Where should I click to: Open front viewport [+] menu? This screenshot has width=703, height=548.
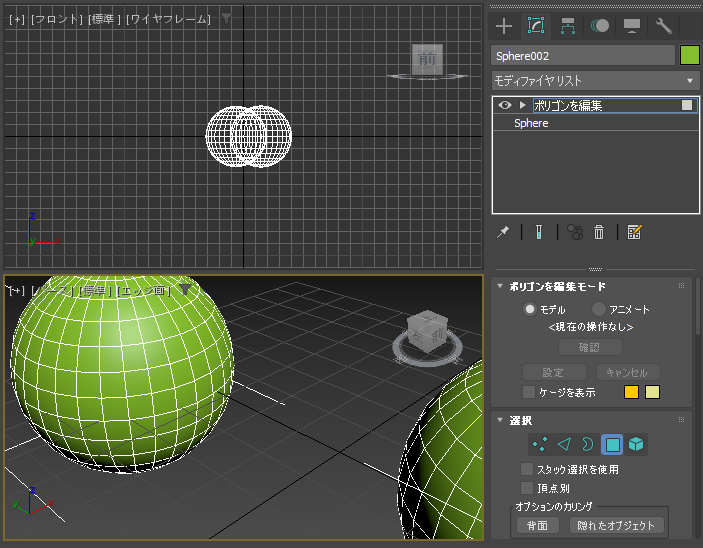point(17,19)
